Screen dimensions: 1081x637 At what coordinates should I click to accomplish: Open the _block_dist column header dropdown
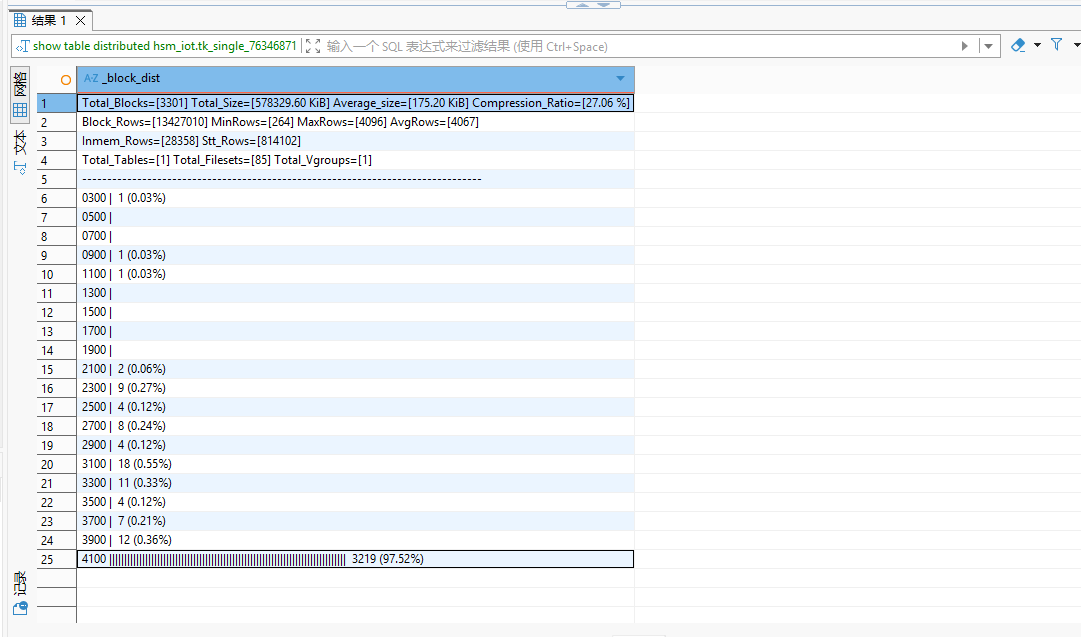coord(620,79)
